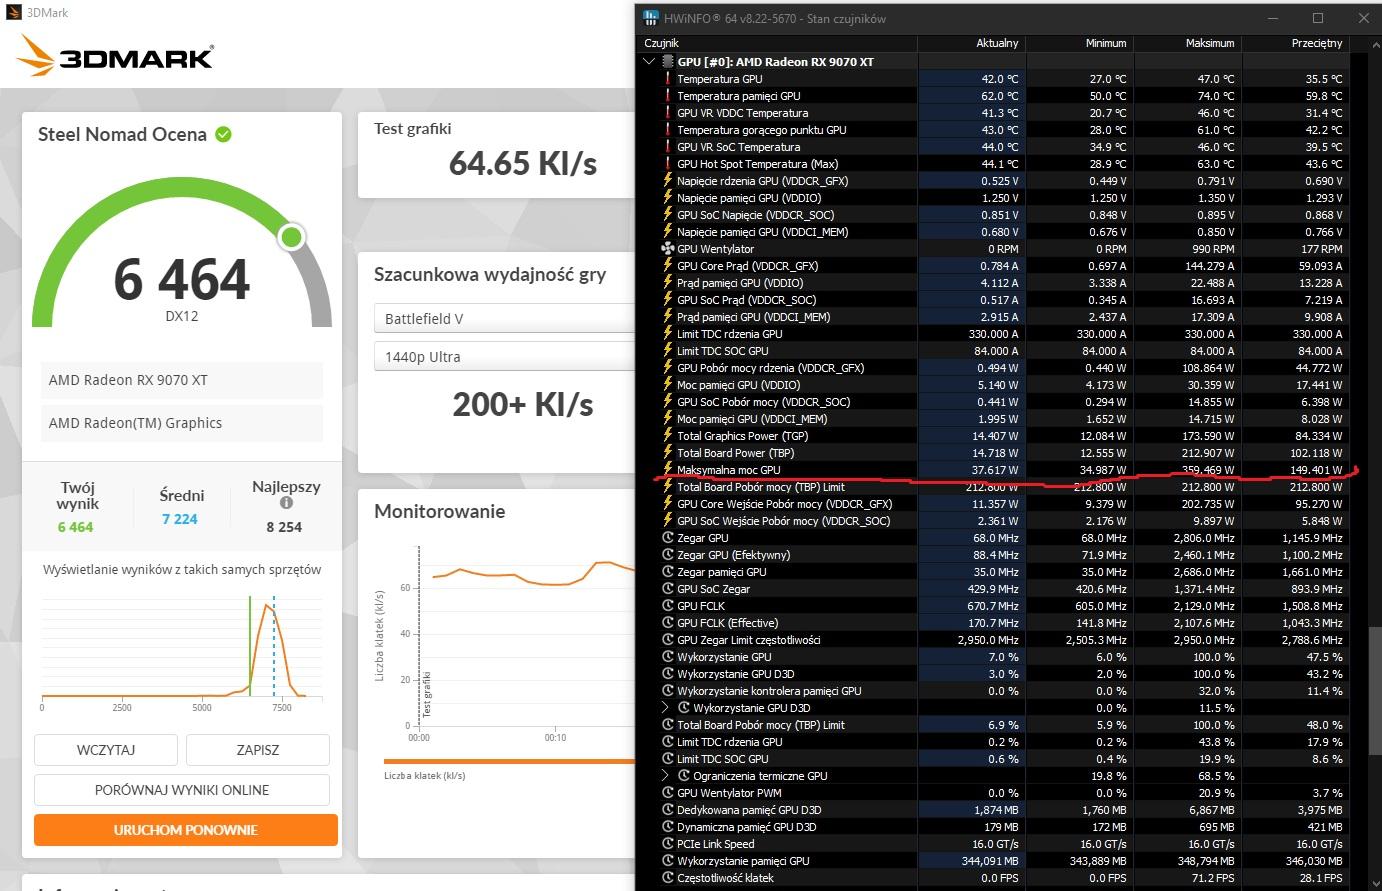Click the clock icon of Zegar pamięci GPU row

pyautogui.click(x=668, y=572)
